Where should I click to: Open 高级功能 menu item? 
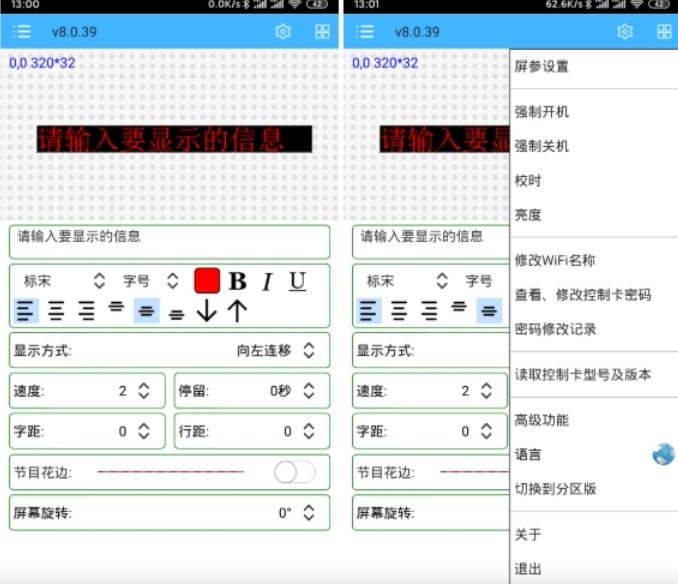point(541,420)
